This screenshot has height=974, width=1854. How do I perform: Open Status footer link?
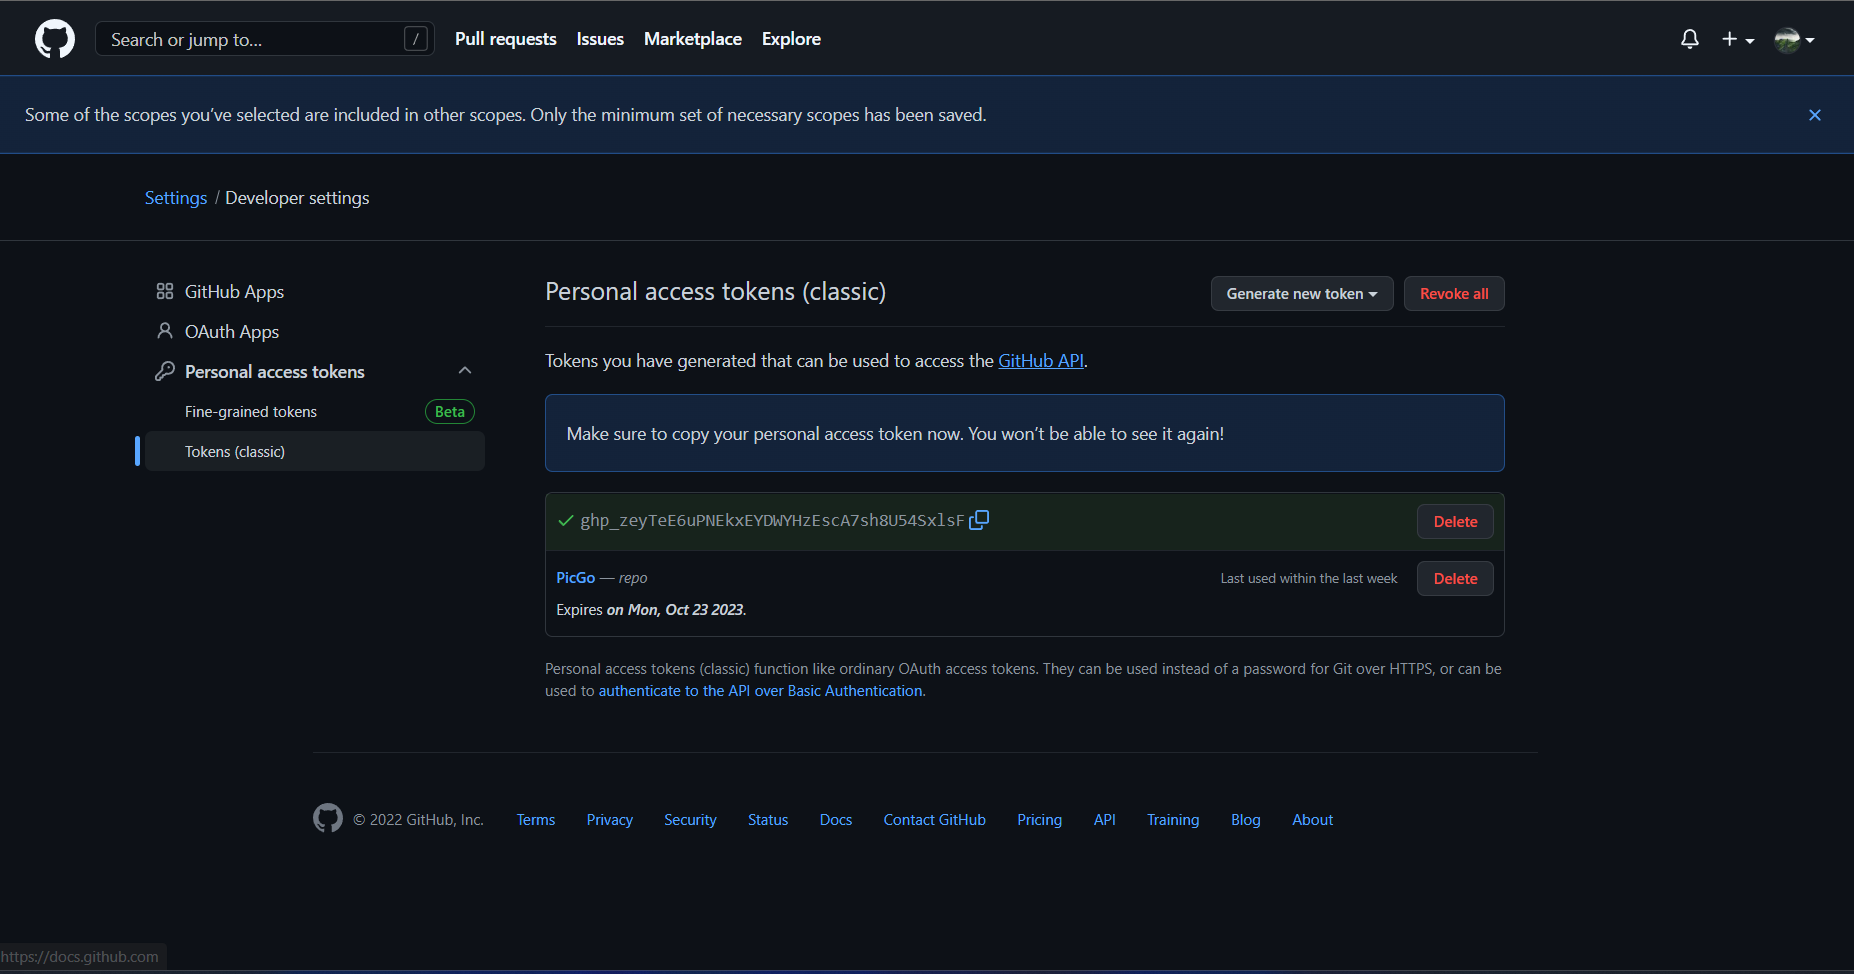click(x=768, y=820)
